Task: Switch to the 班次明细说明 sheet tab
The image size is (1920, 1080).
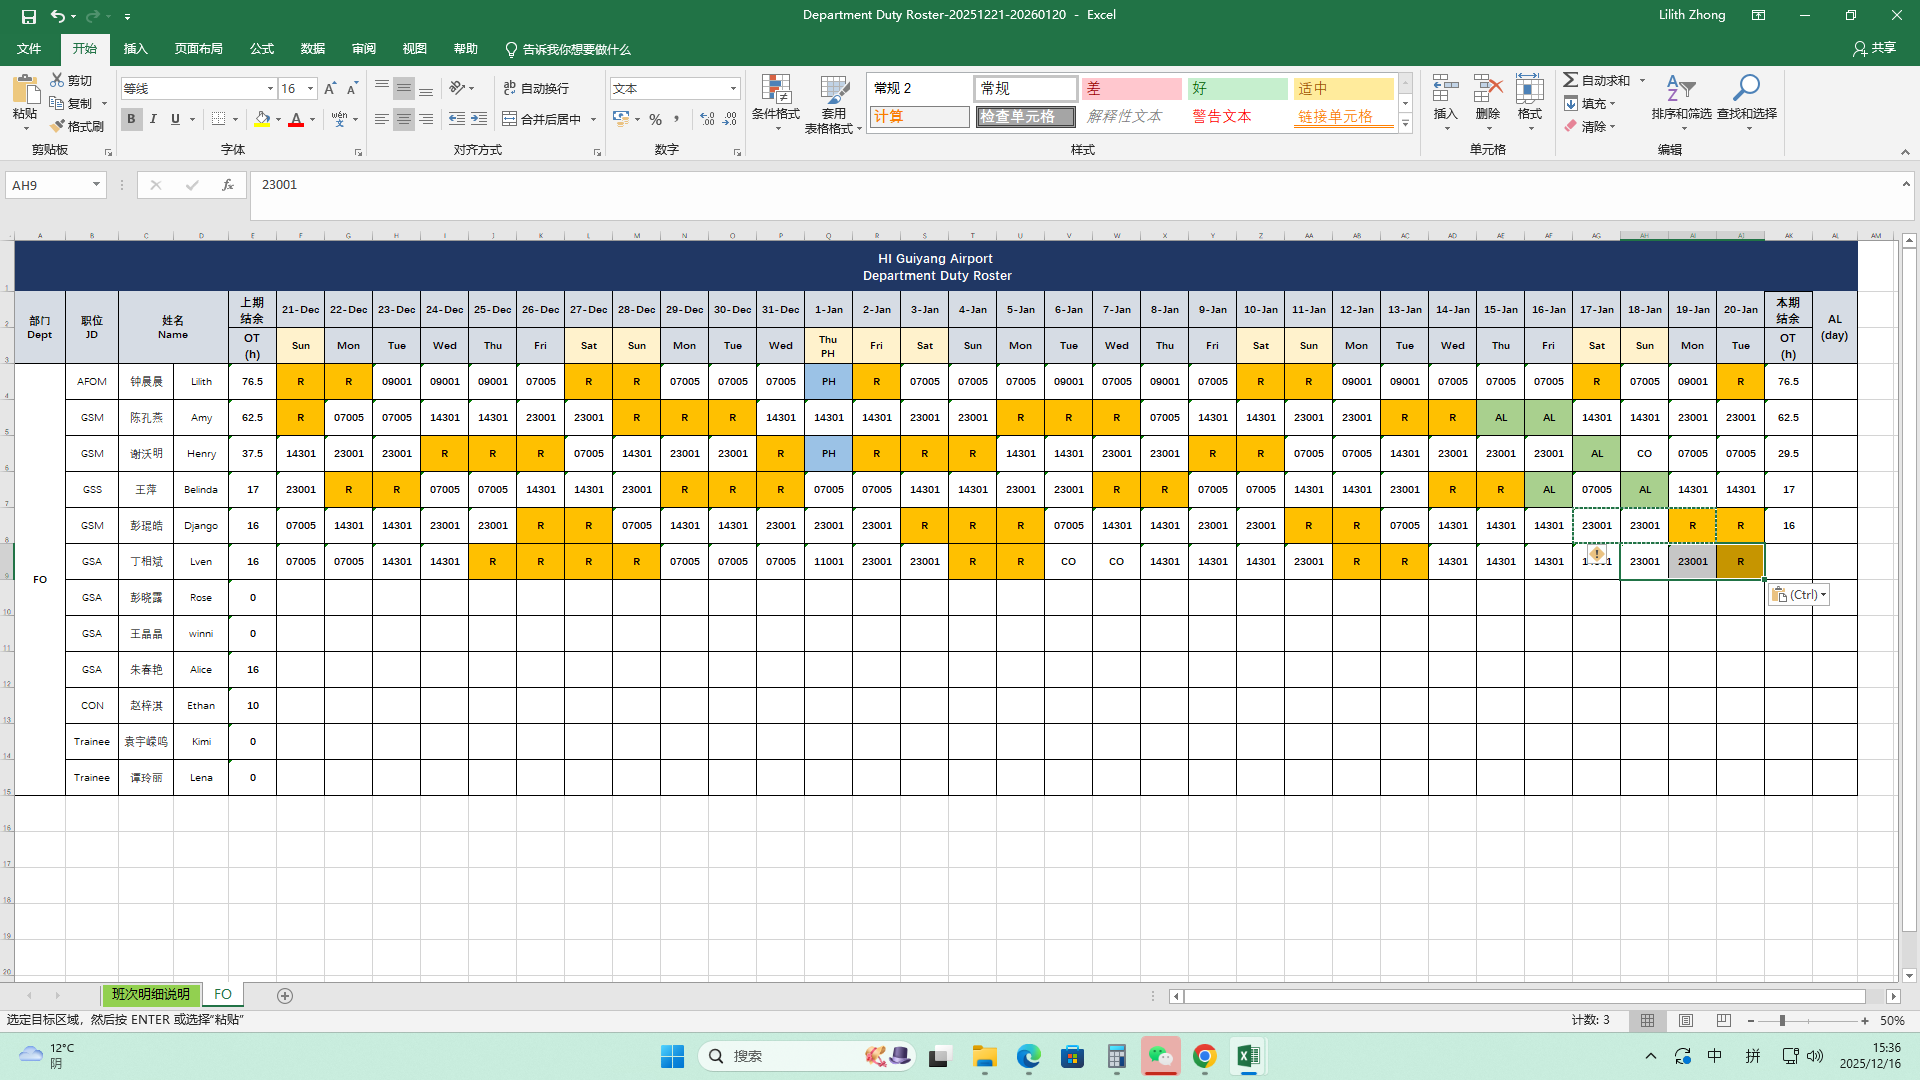Action: [150, 995]
